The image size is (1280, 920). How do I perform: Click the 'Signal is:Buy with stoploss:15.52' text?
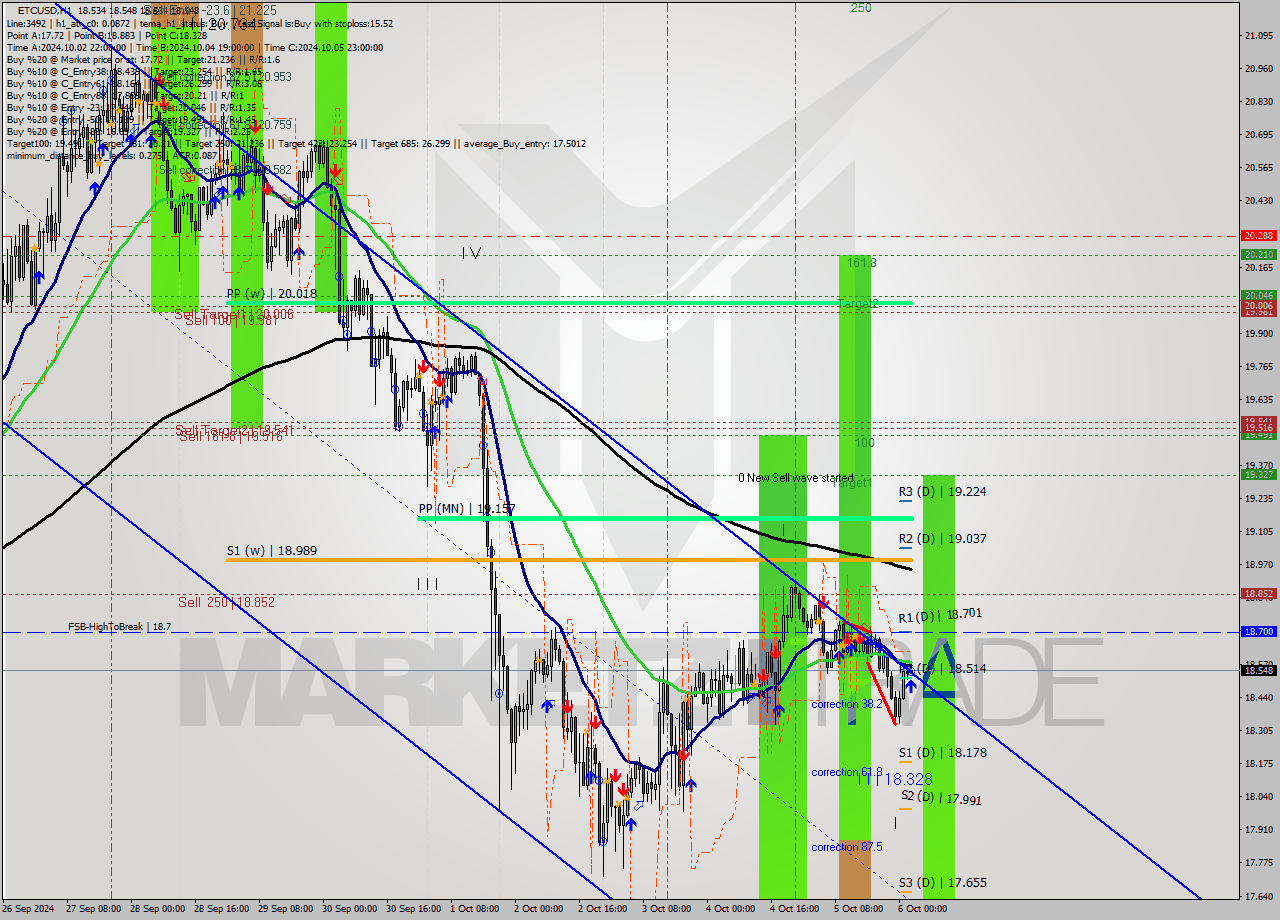coord(324,23)
